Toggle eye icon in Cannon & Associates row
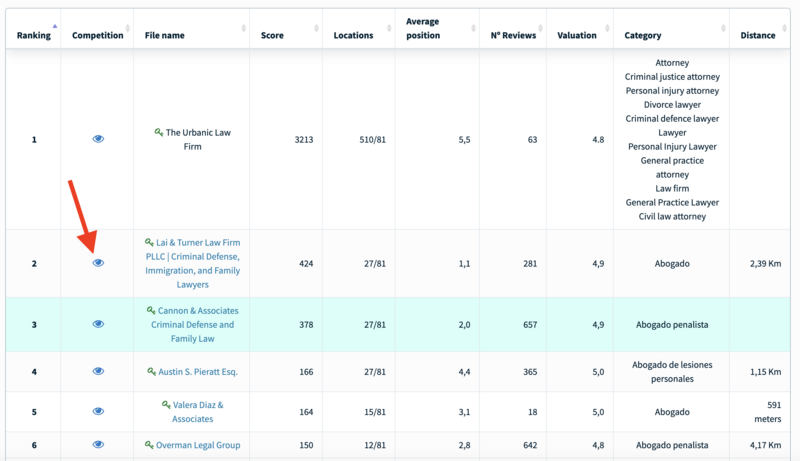The image size is (800, 461). 98,324
